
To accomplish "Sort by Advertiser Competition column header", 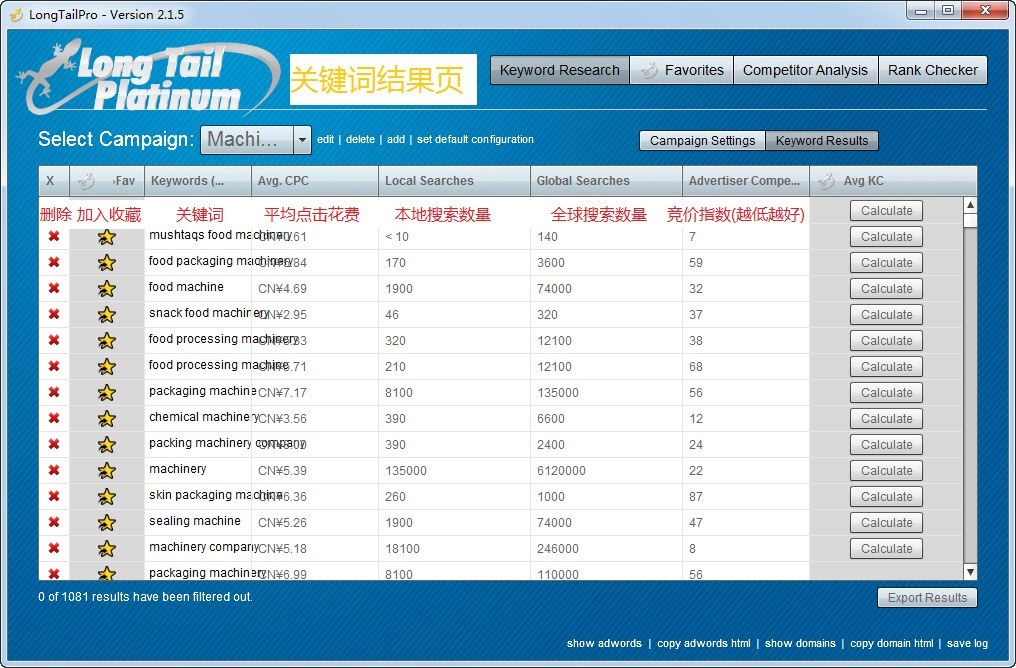I will pyautogui.click(x=745, y=181).
